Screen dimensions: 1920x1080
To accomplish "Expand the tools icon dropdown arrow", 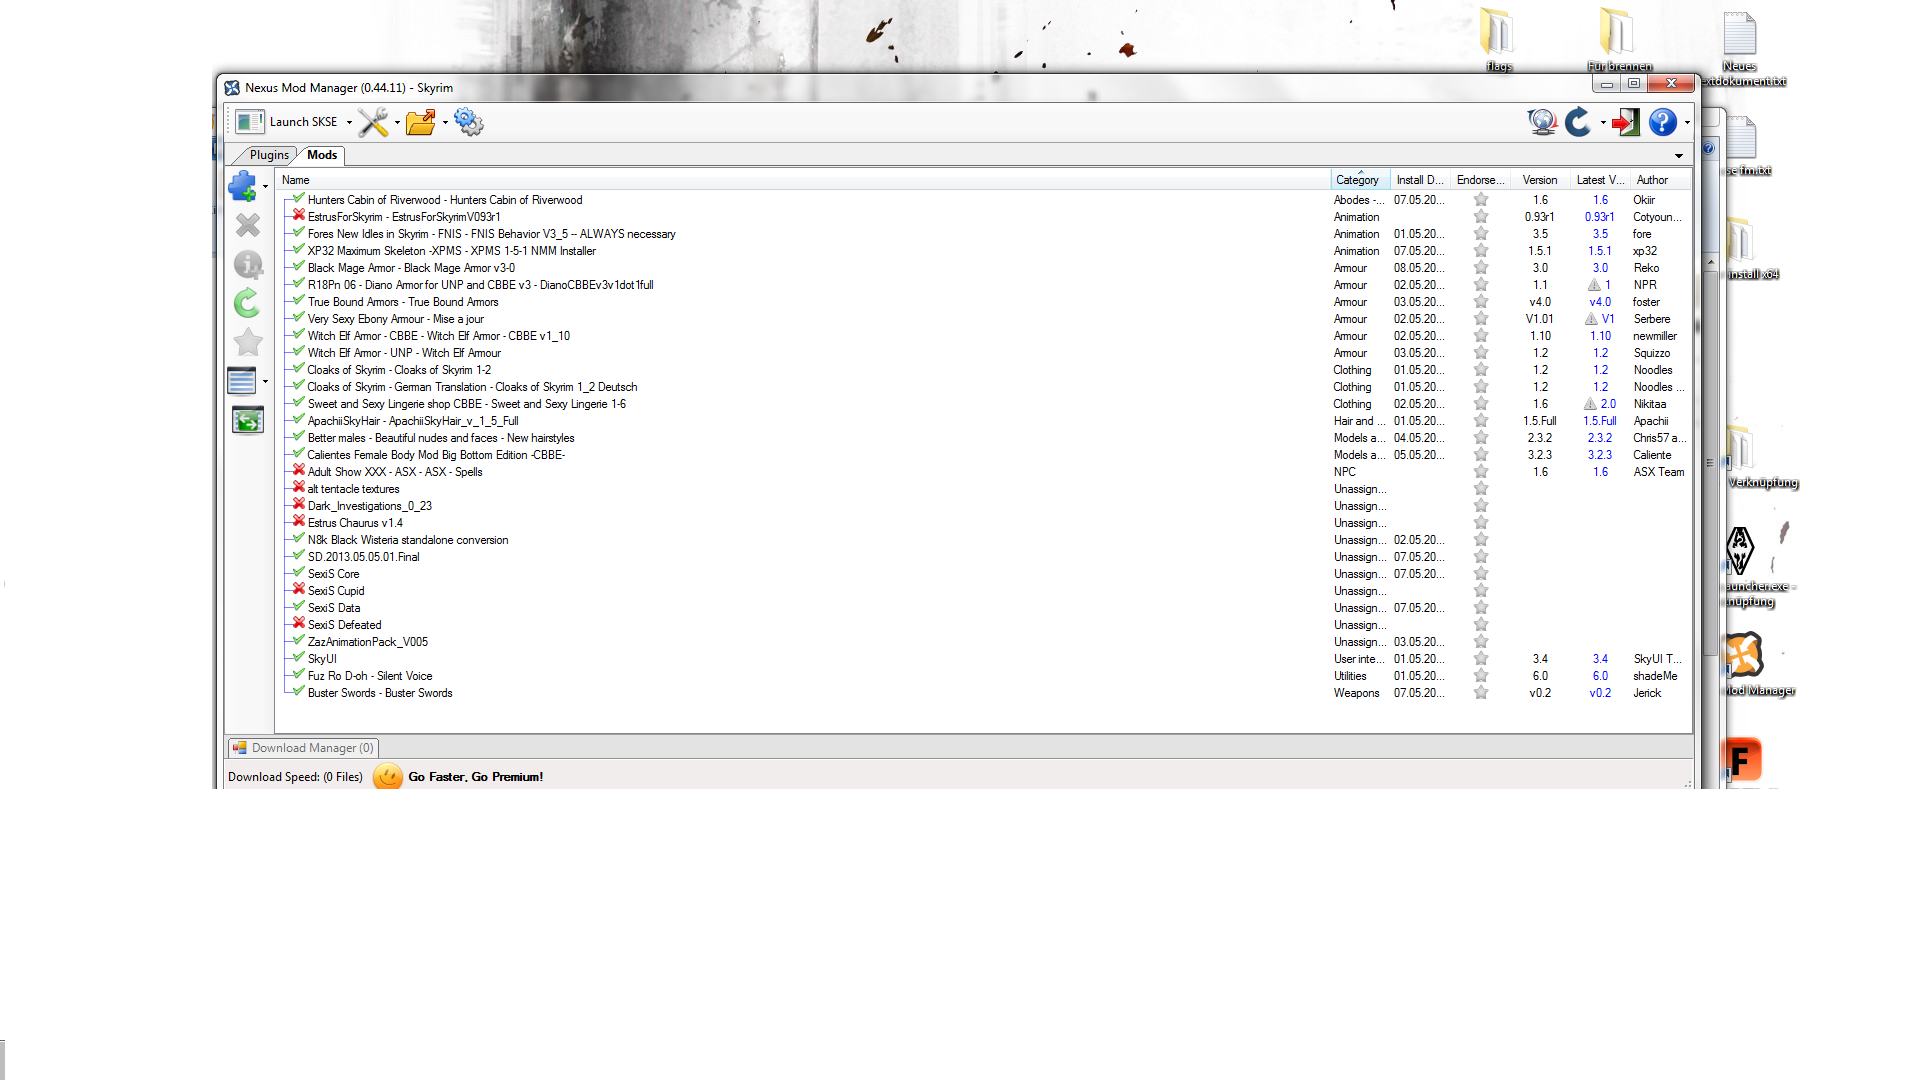I will tap(397, 123).
